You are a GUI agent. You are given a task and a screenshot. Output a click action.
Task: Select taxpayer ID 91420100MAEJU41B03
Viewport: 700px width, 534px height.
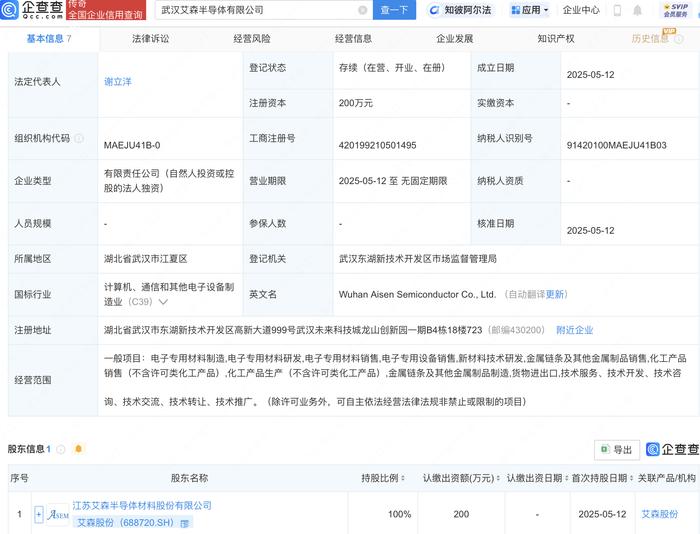tap(617, 145)
